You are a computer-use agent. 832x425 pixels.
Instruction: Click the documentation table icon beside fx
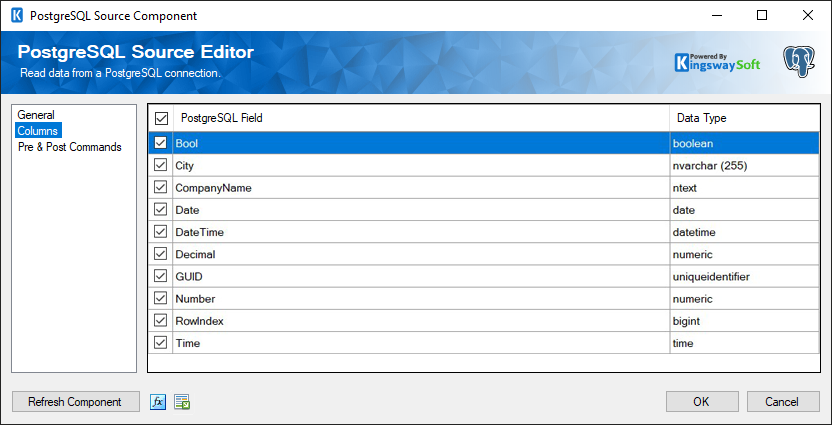coord(182,402)
